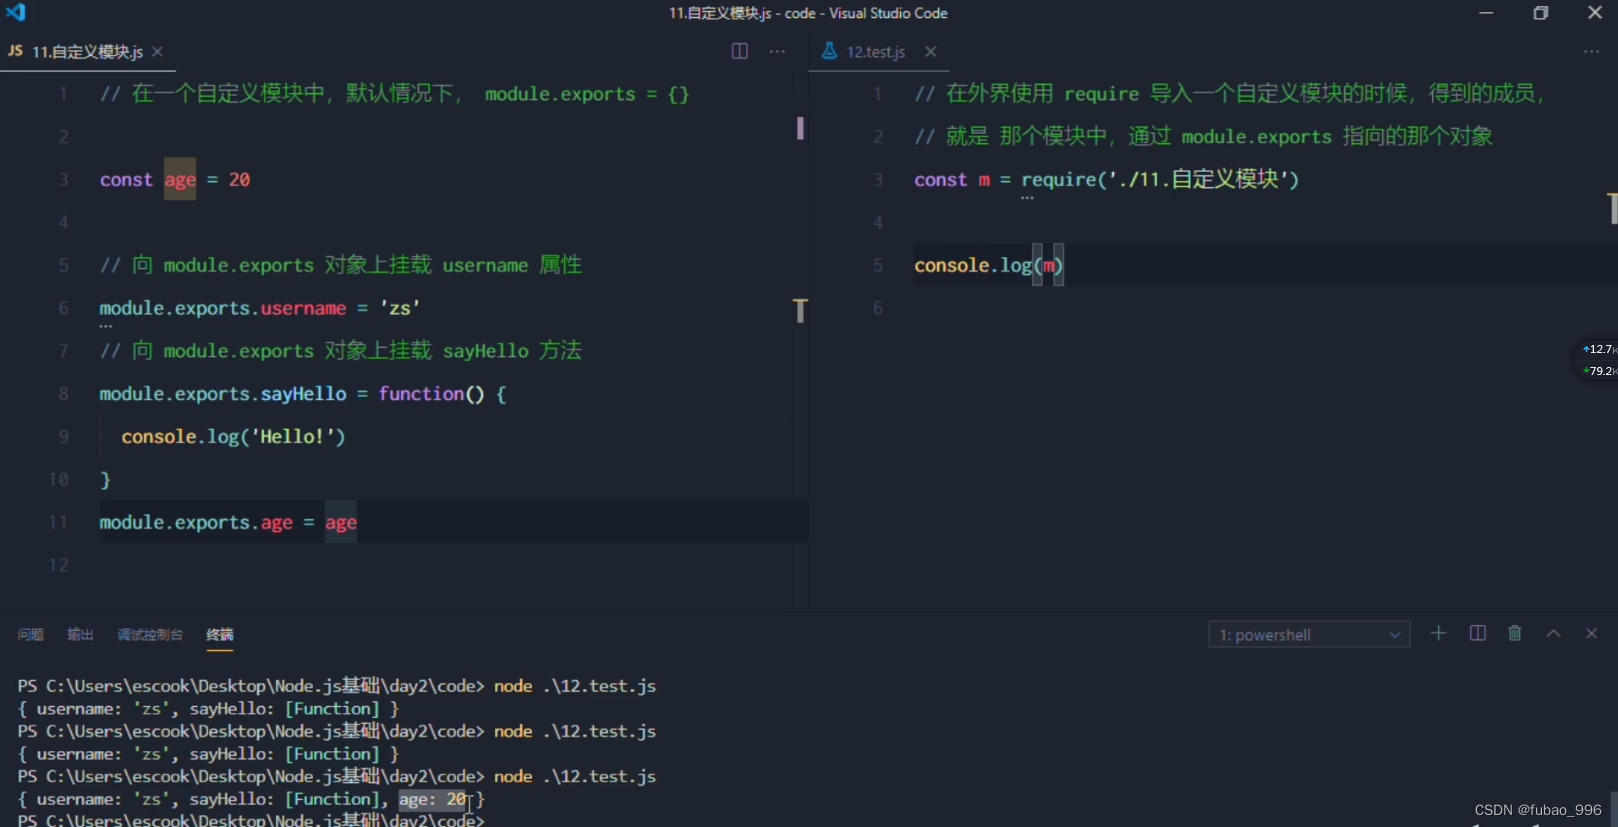
Task: Click line 3 'const age = 20'
Action: point(175,180)
